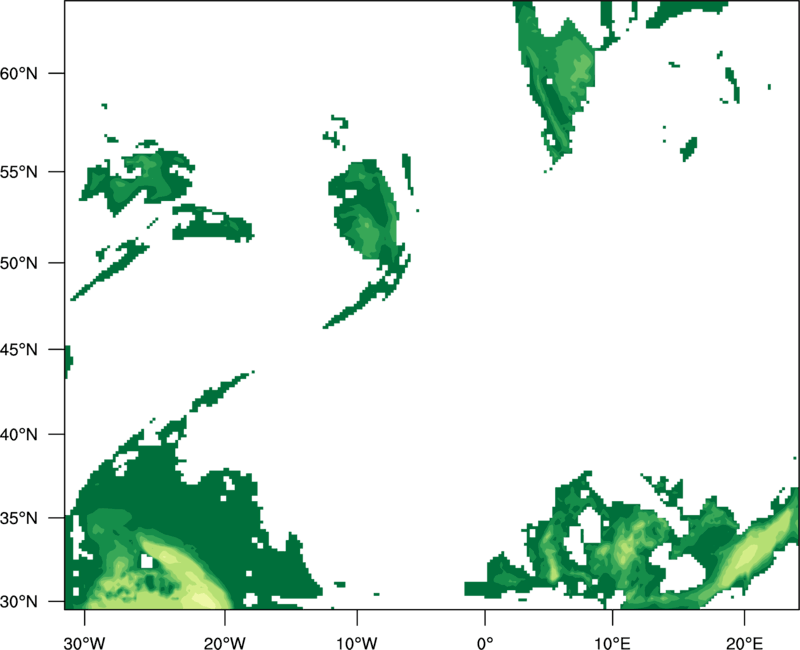The image size is (800, 650).
Task: Click the 50°N latitude axis label
Action: point(19,264)
